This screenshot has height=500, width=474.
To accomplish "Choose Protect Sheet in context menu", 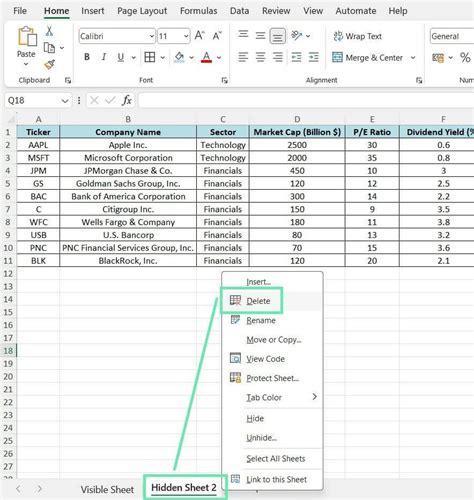I will coord(272,378).
